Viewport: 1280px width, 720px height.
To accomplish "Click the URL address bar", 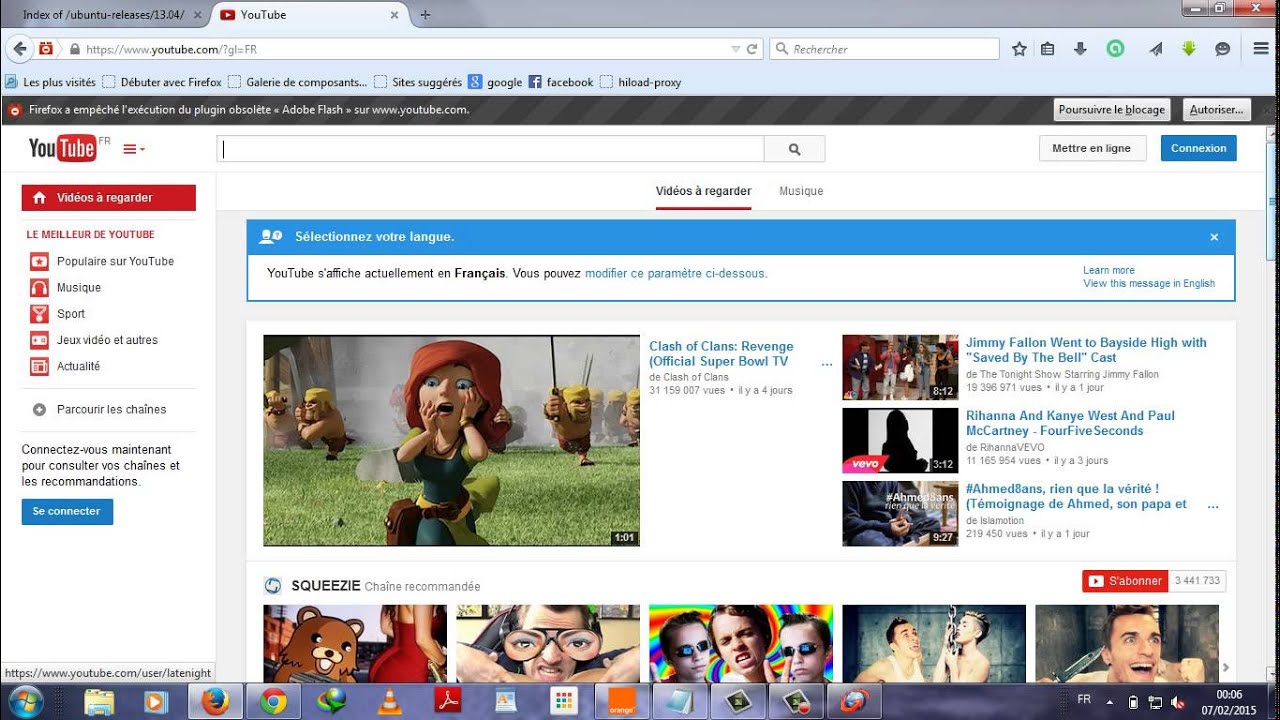I will (400, 49).
